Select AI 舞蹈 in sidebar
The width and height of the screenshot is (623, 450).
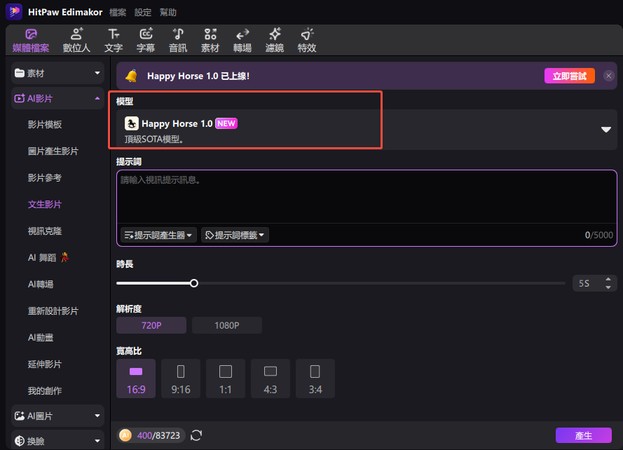(48, 258)
